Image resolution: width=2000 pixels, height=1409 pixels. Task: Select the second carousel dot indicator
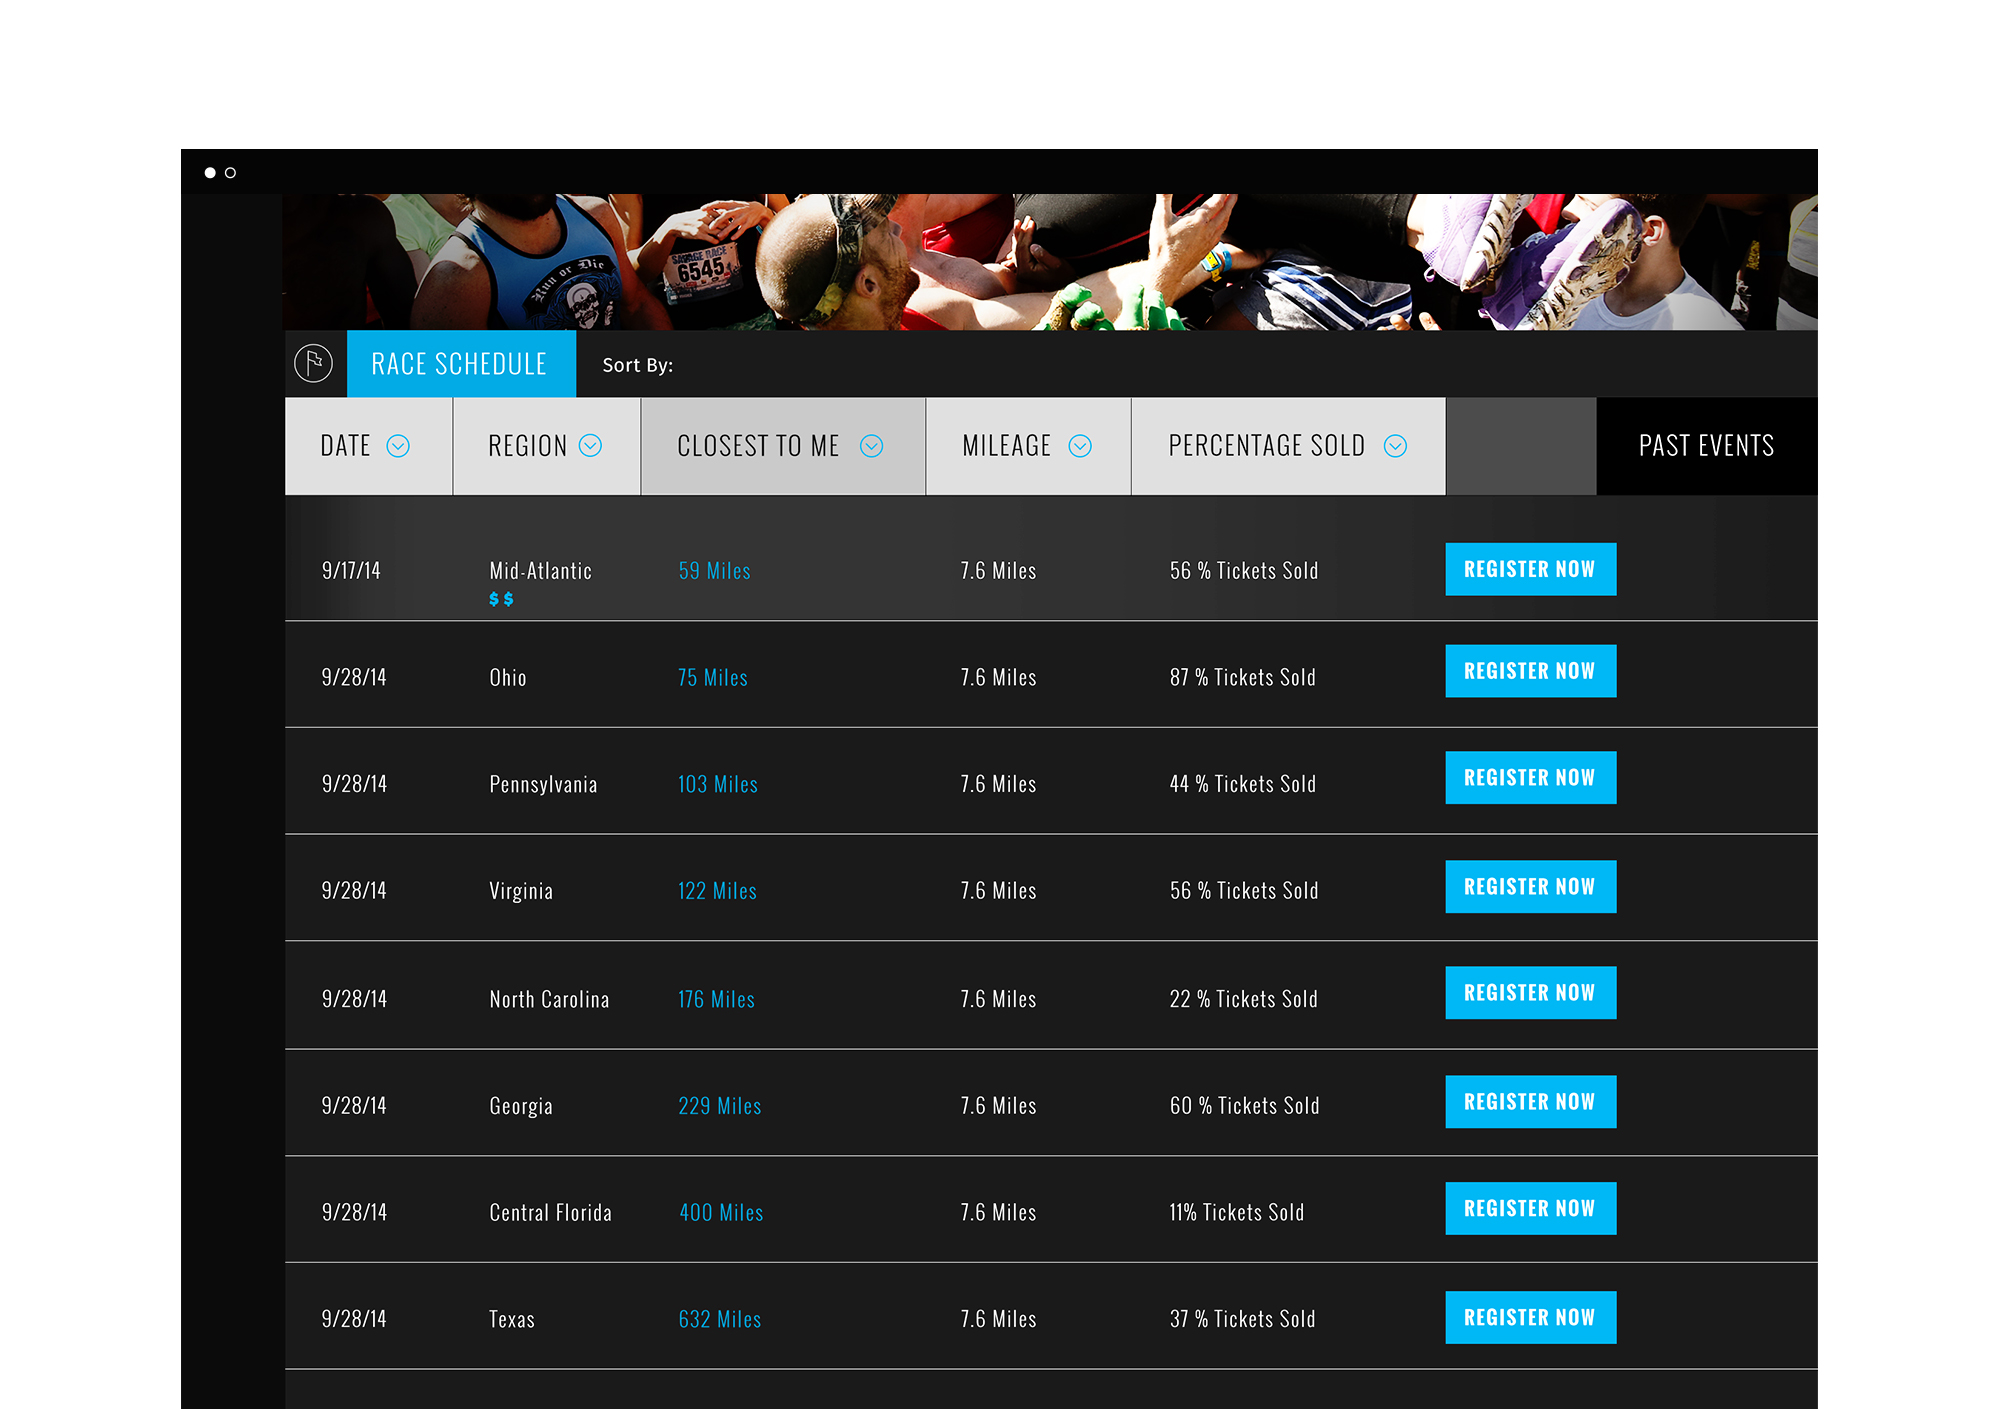tap(230, 173)
